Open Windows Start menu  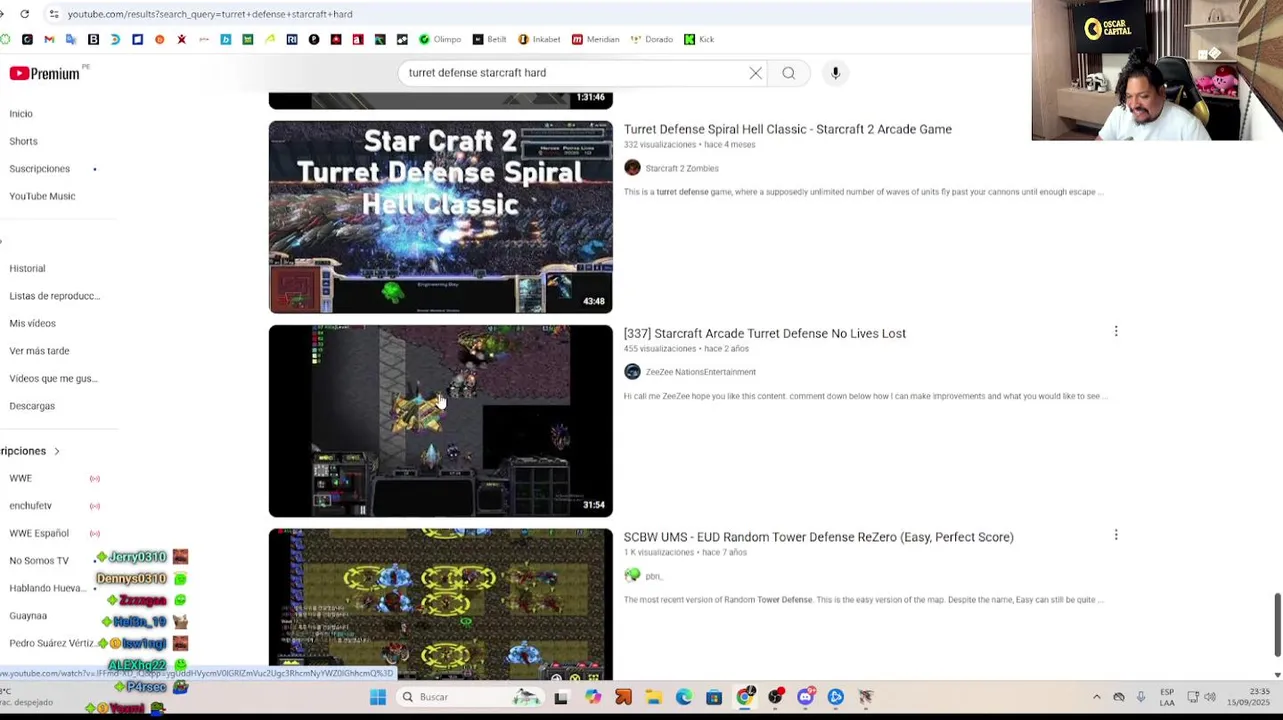(378, 697)
